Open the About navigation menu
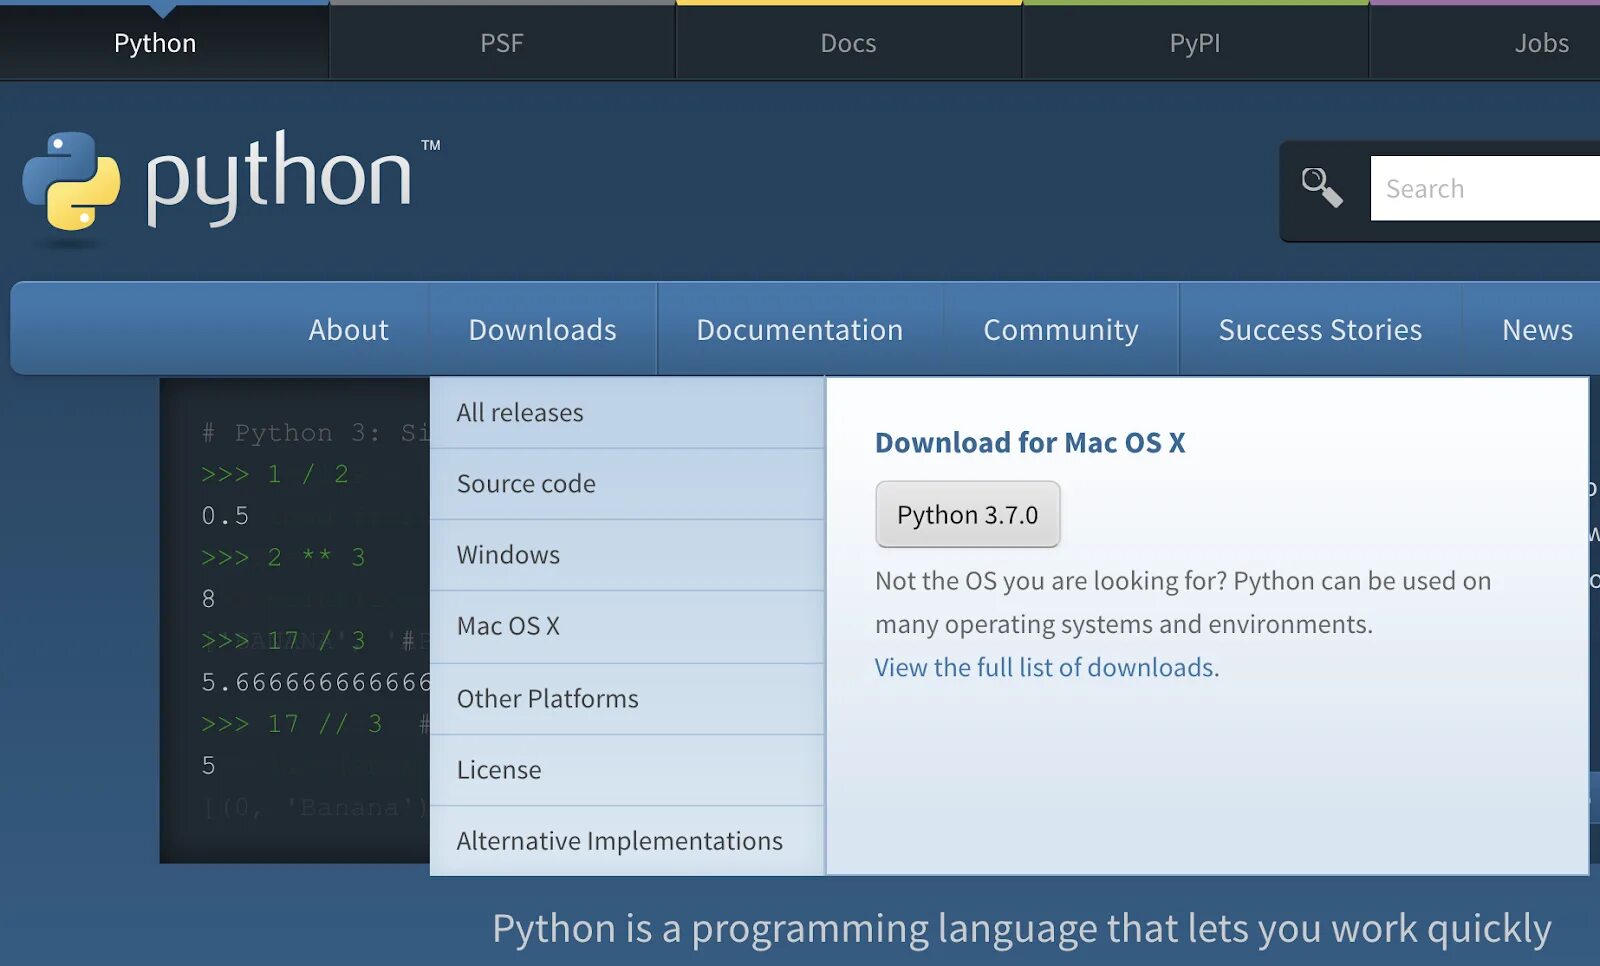The image size is (1600, 966). tap(348, 329)
